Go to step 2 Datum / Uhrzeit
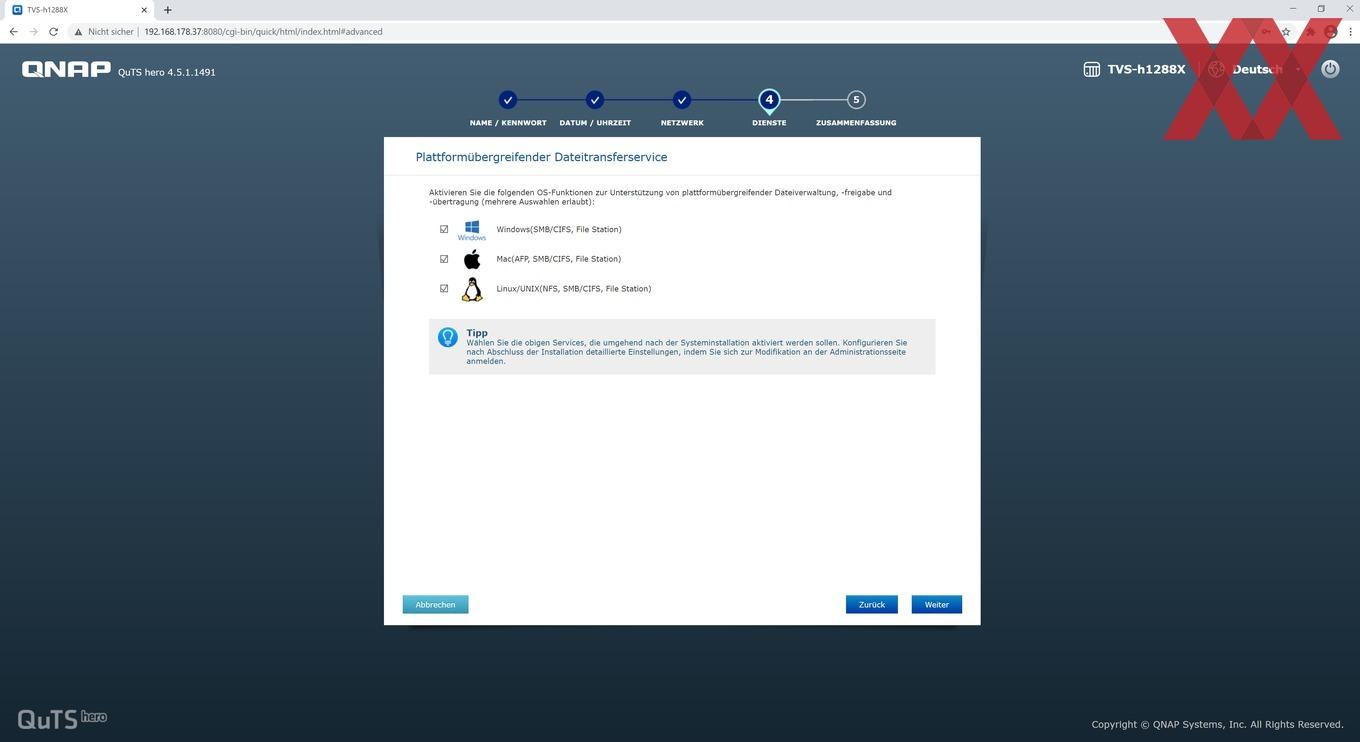 tap(595, 100)
